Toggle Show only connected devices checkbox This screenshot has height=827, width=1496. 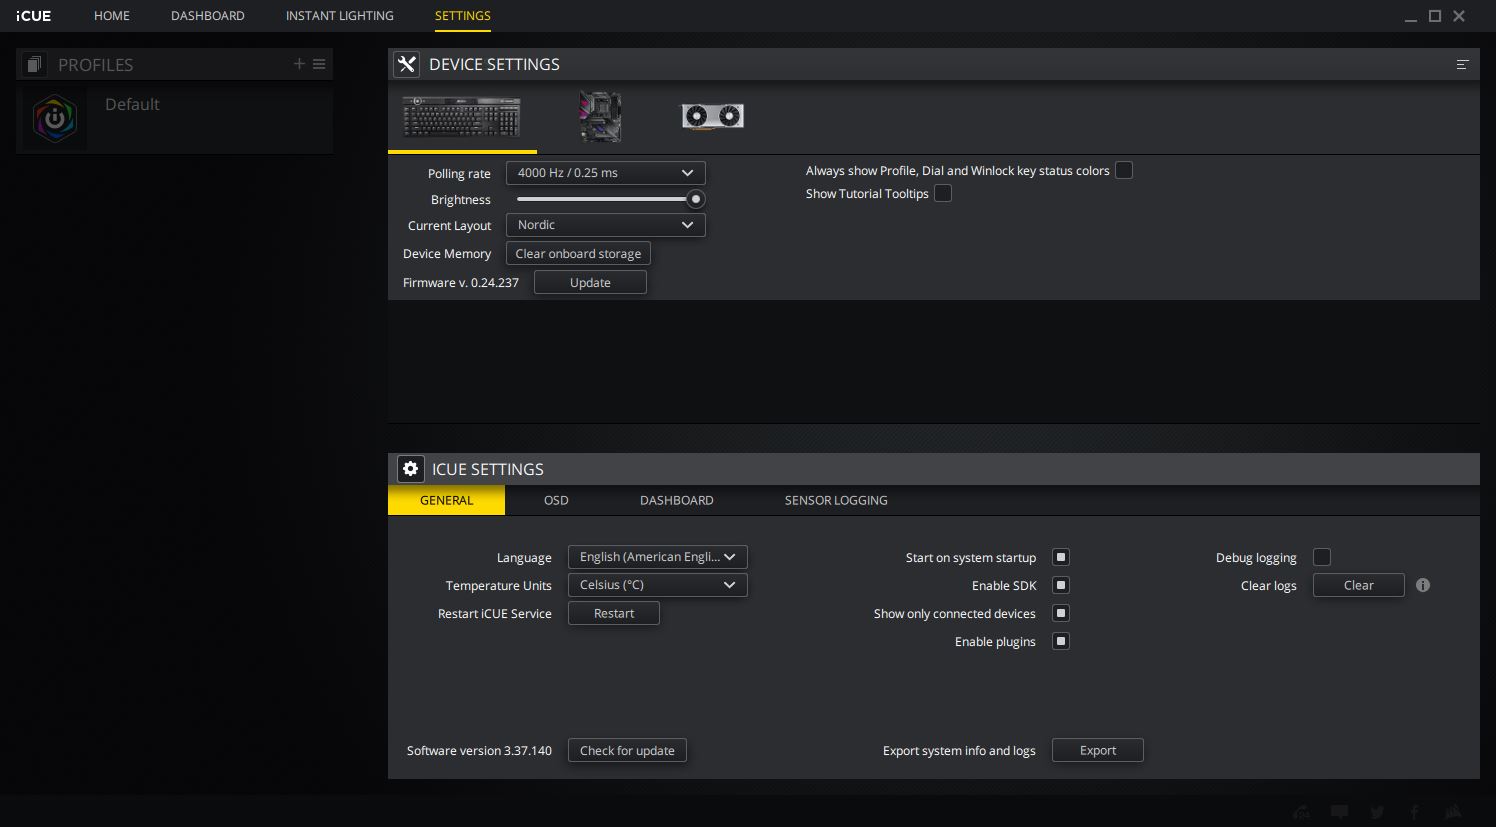1061,613
